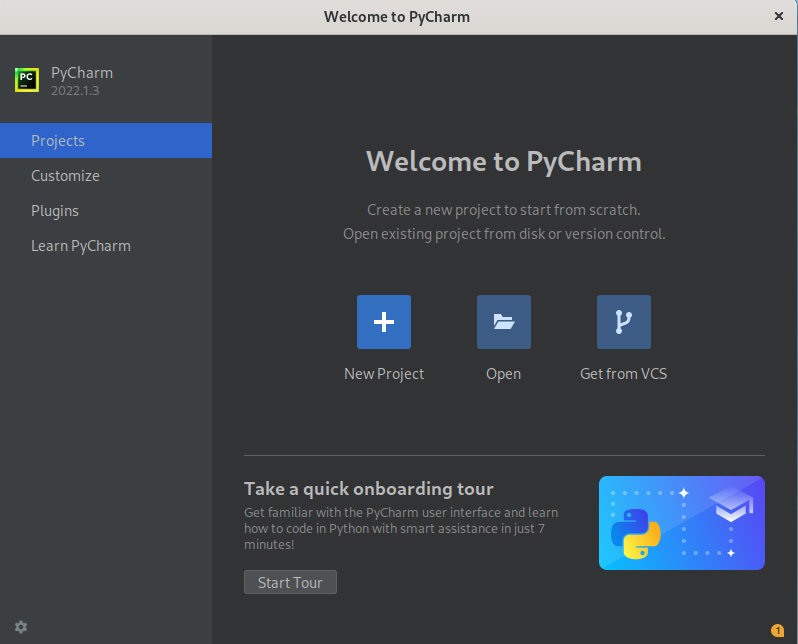Click the version text 2022.1.3
This screenshot has height=644, width=798.
(x=75, y=91)
